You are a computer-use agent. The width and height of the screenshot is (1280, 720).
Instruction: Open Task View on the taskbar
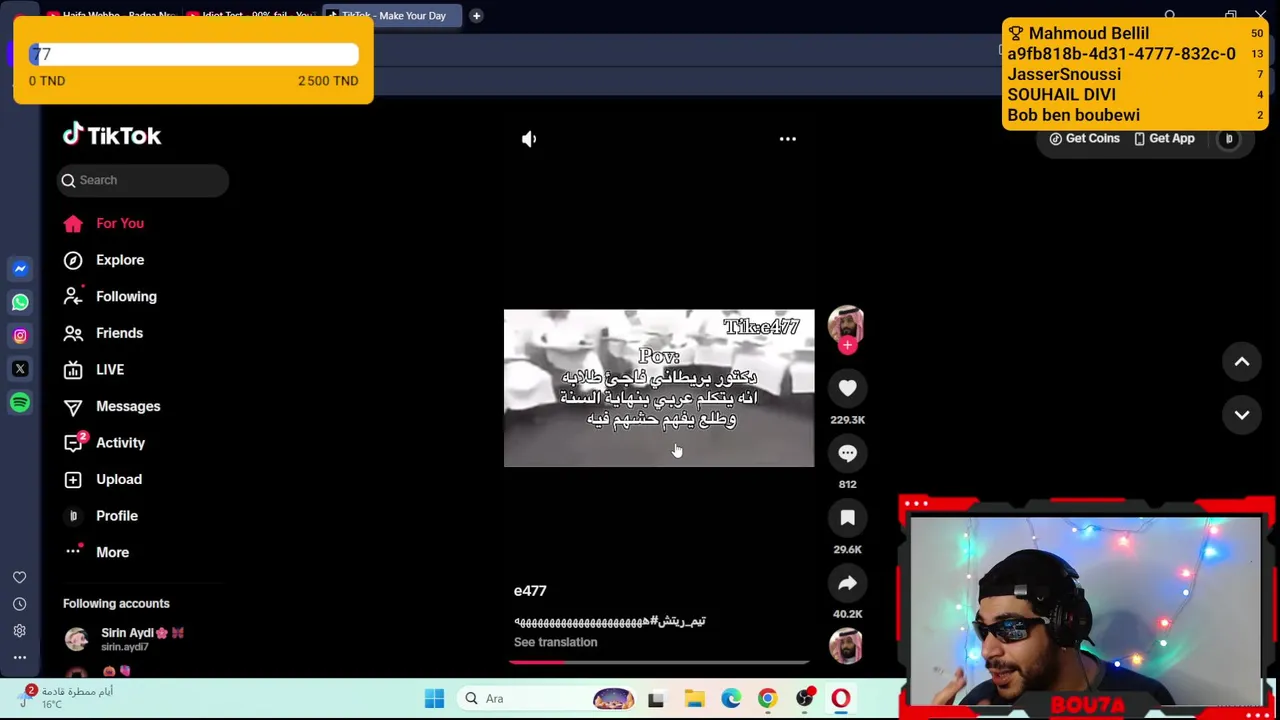click(656, 698)
